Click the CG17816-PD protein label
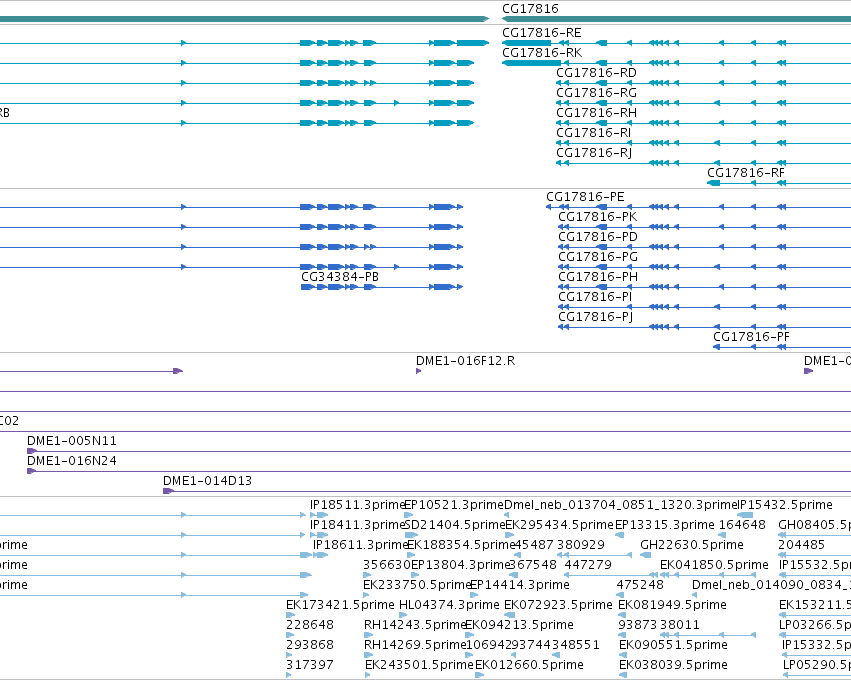Image resolution: width=851 pixels, height=680 pixels. (598, 237)
